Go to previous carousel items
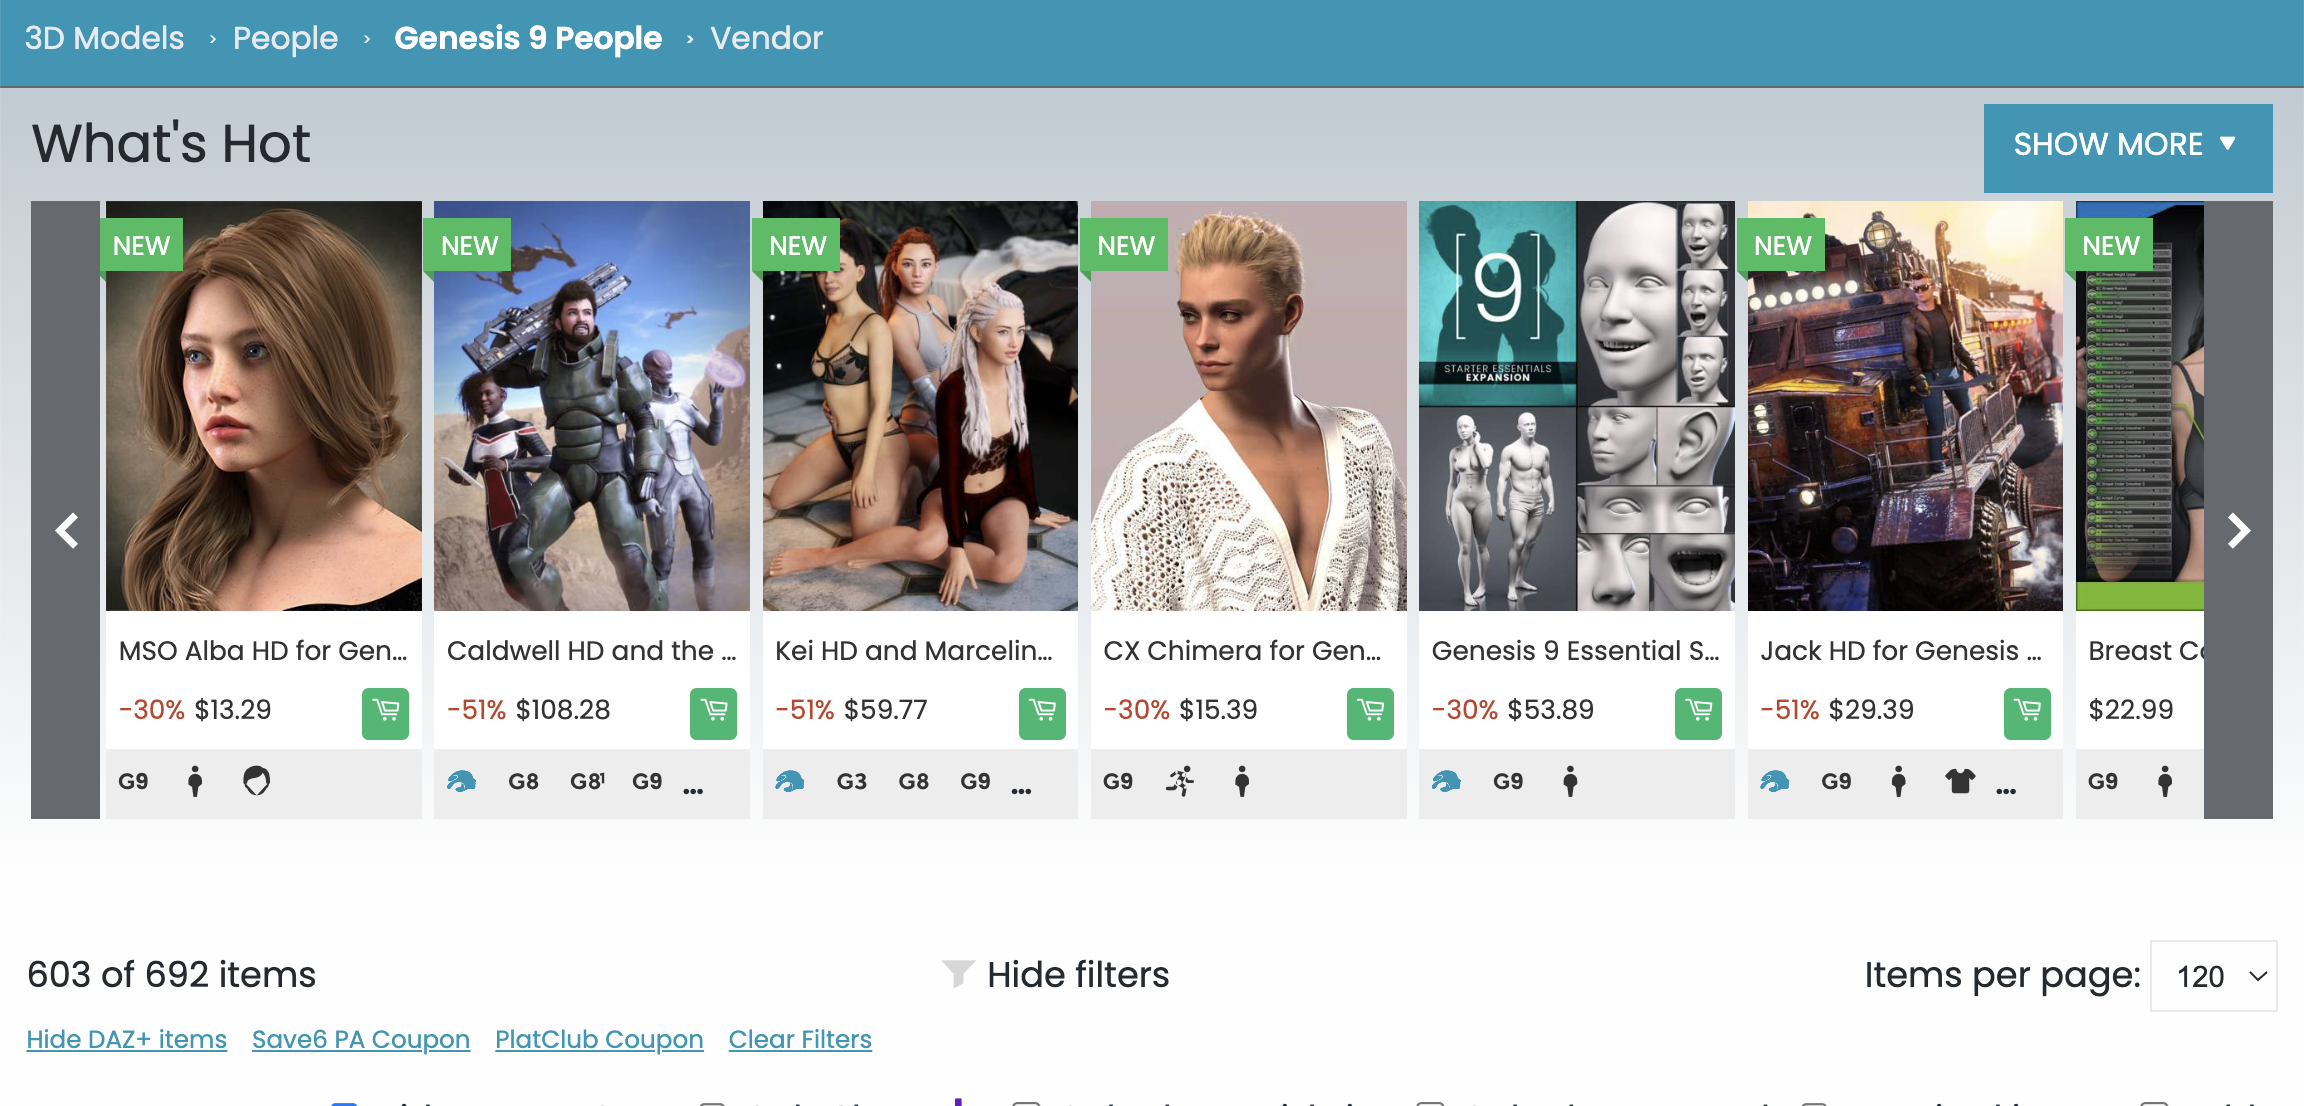Viewport: 2304px width, 1106px height. 66,530
